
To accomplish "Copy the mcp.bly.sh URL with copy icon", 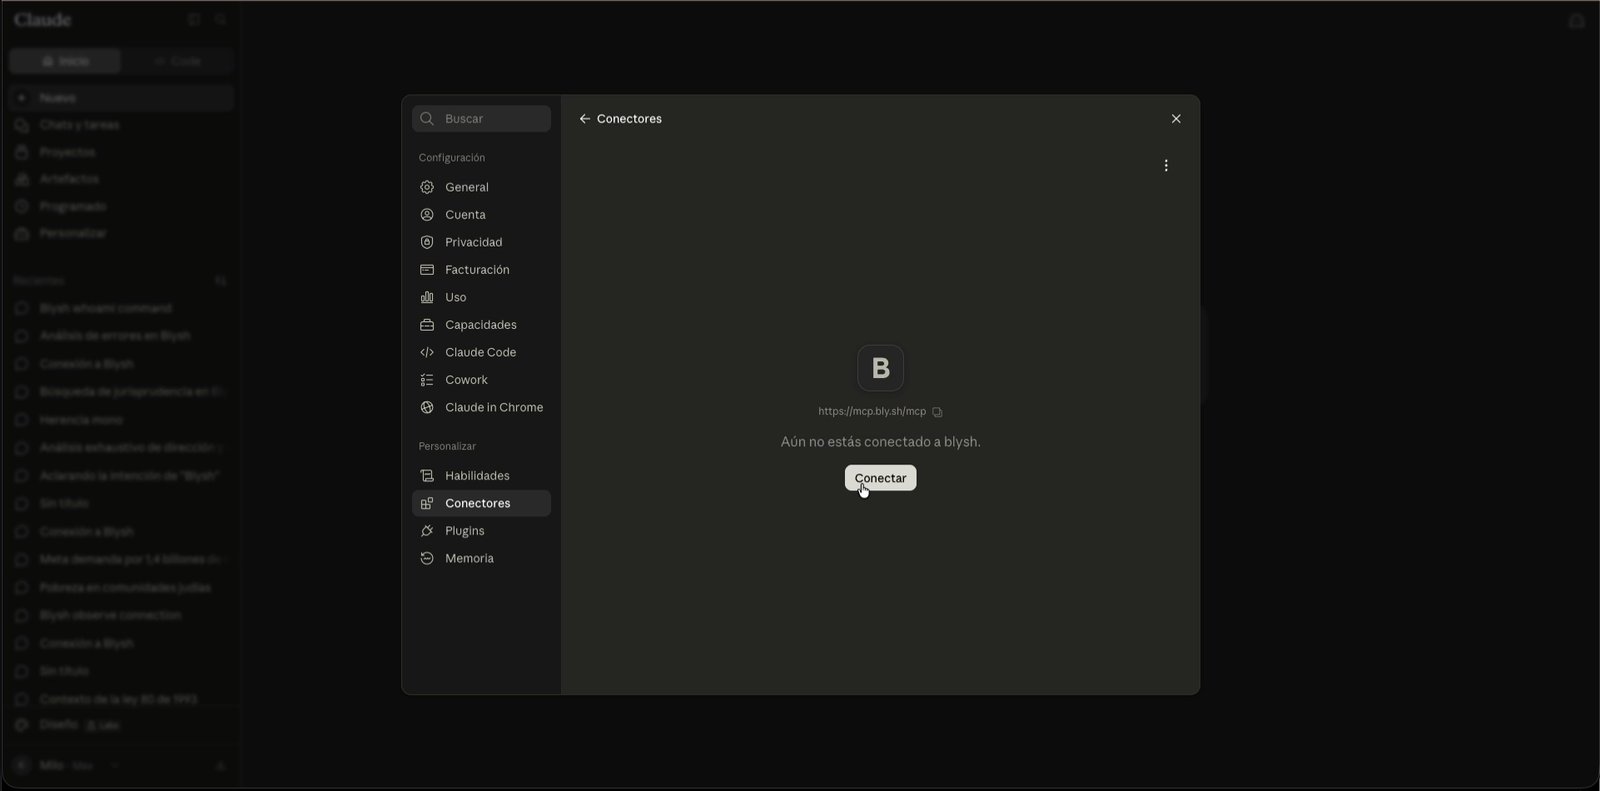I will (x=937, y=412).
